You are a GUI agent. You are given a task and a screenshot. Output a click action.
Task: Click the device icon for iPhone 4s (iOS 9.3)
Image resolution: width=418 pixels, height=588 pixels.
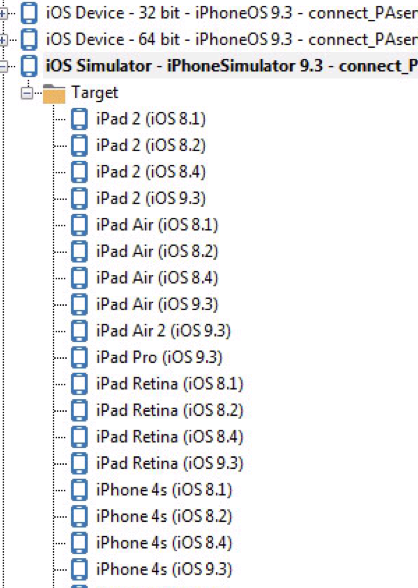point(79,569)
